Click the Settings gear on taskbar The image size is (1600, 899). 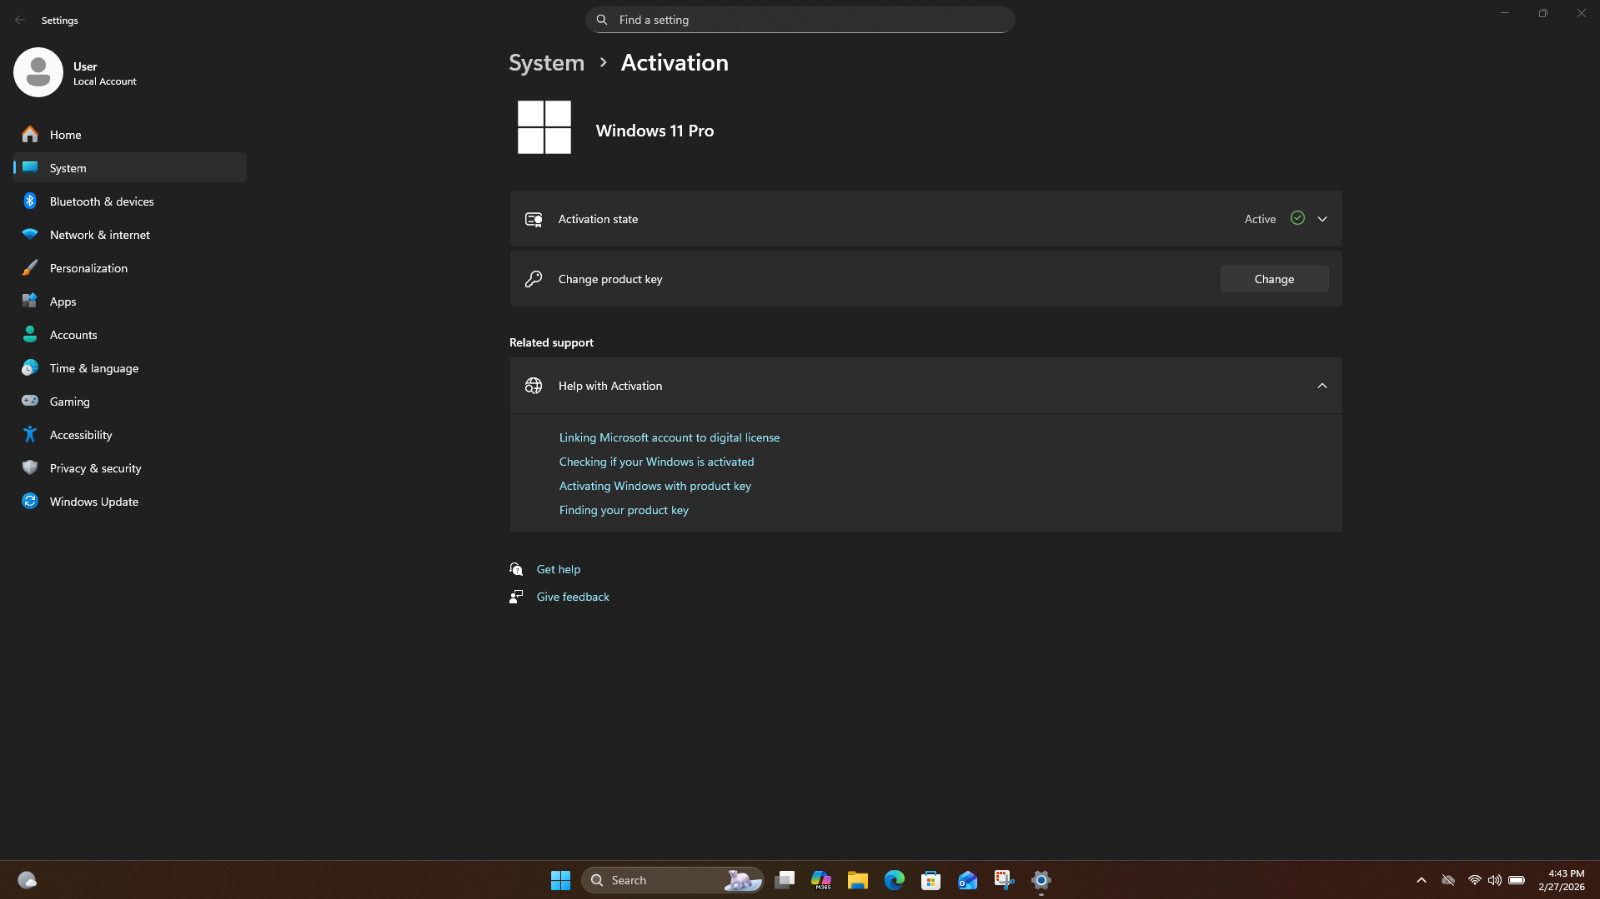[1041, 880]
